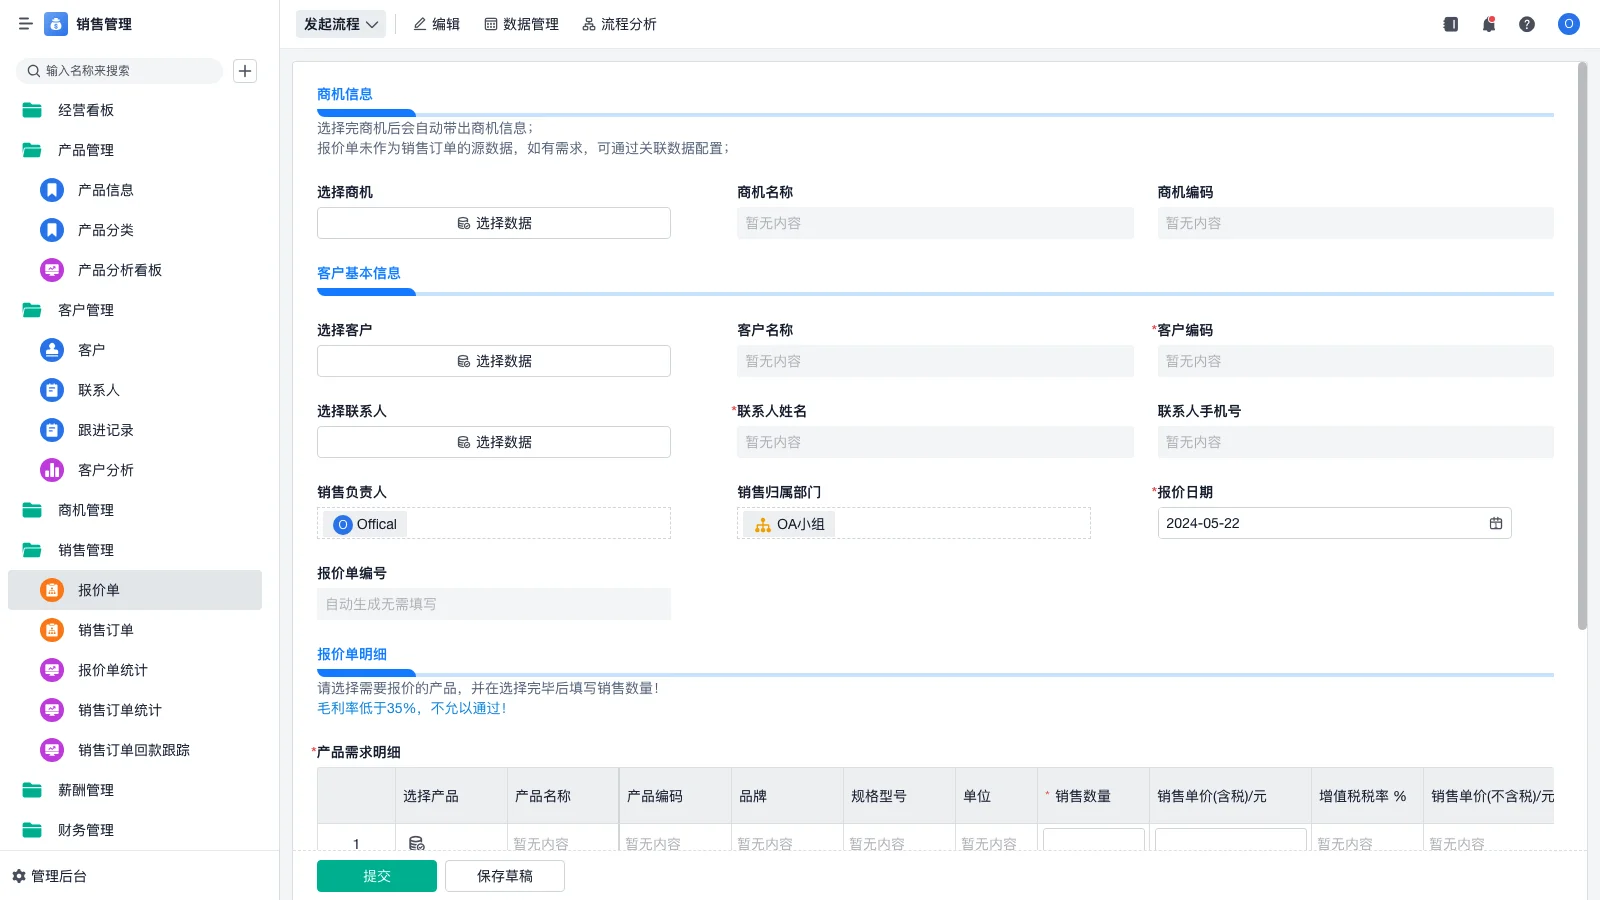Viewport: 1600px width, 900px height.
Task: Click the user avatar icon top-right
Action: (x=1567, y=24)
